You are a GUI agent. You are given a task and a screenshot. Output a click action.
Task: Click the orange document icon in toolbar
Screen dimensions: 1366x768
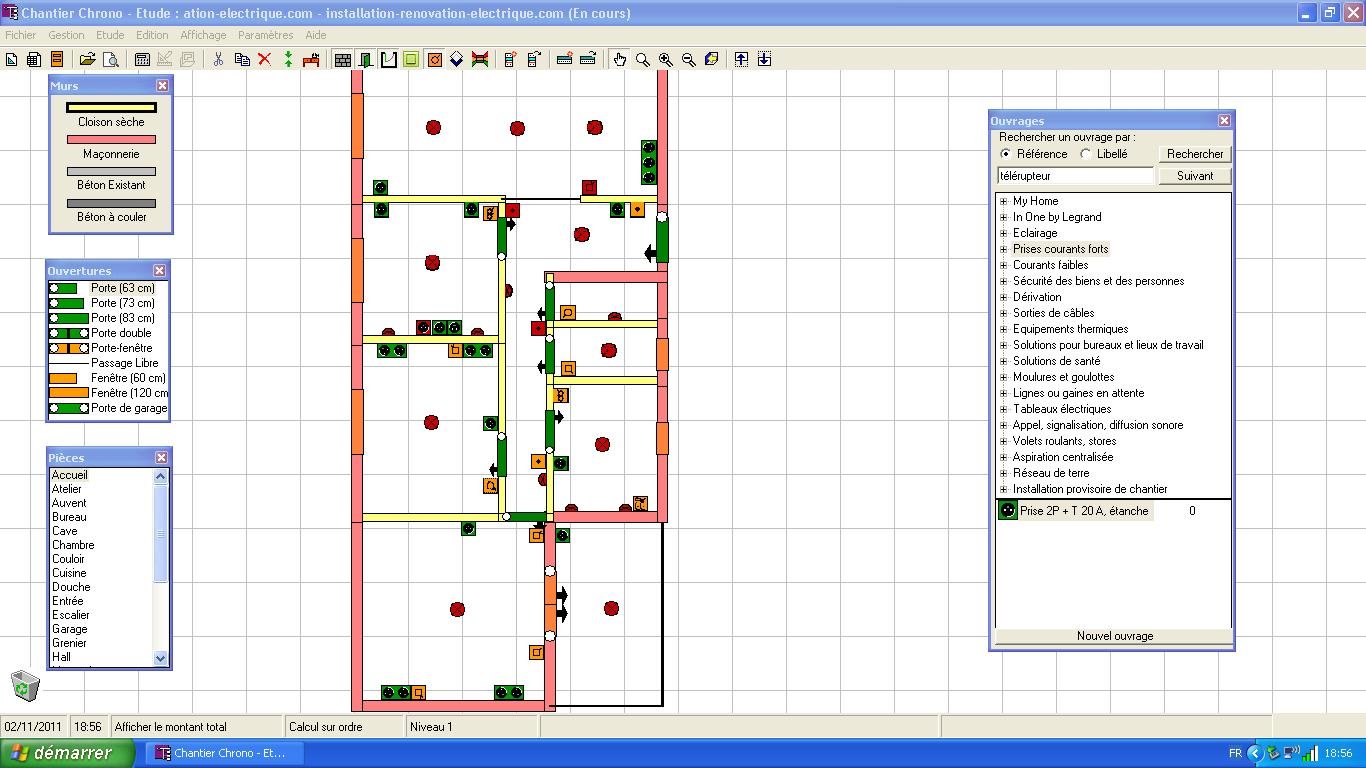pyautogui.click(x=57, y=60)
